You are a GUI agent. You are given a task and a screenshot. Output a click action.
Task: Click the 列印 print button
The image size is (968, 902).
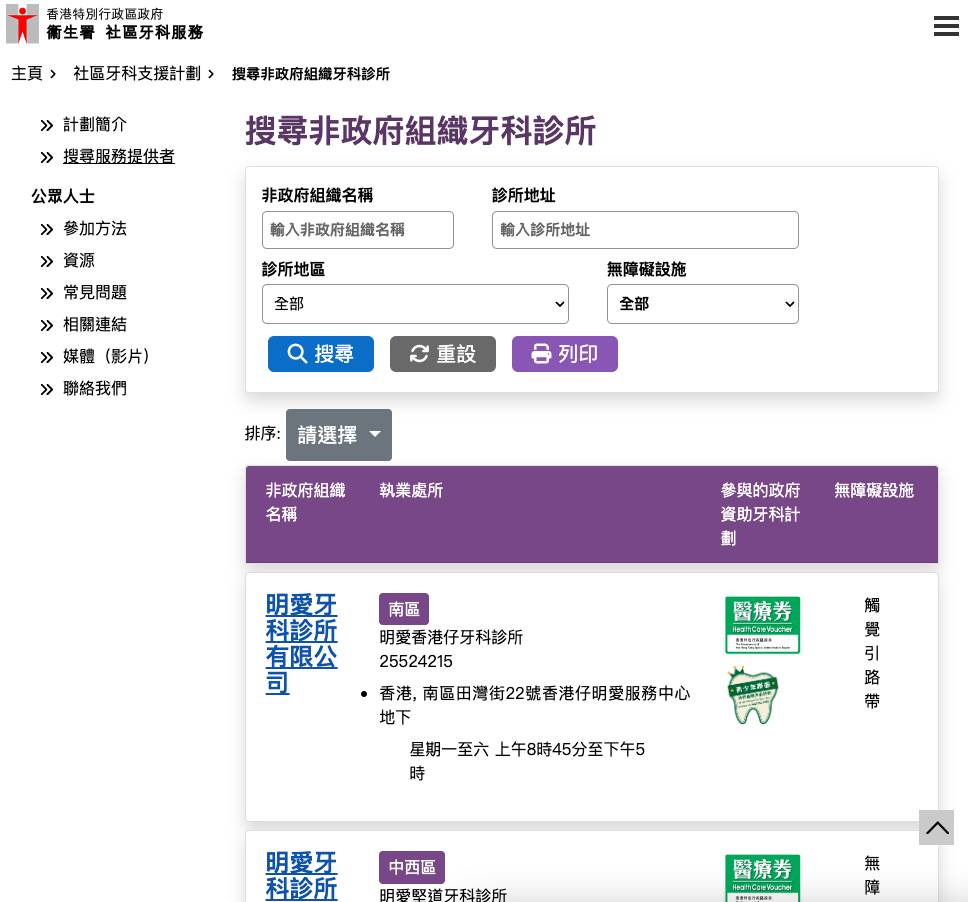564,354
